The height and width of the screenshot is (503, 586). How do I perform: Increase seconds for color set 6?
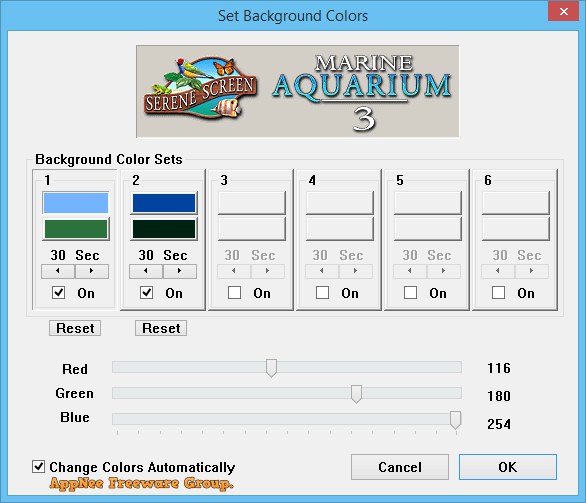click(532, 271)
